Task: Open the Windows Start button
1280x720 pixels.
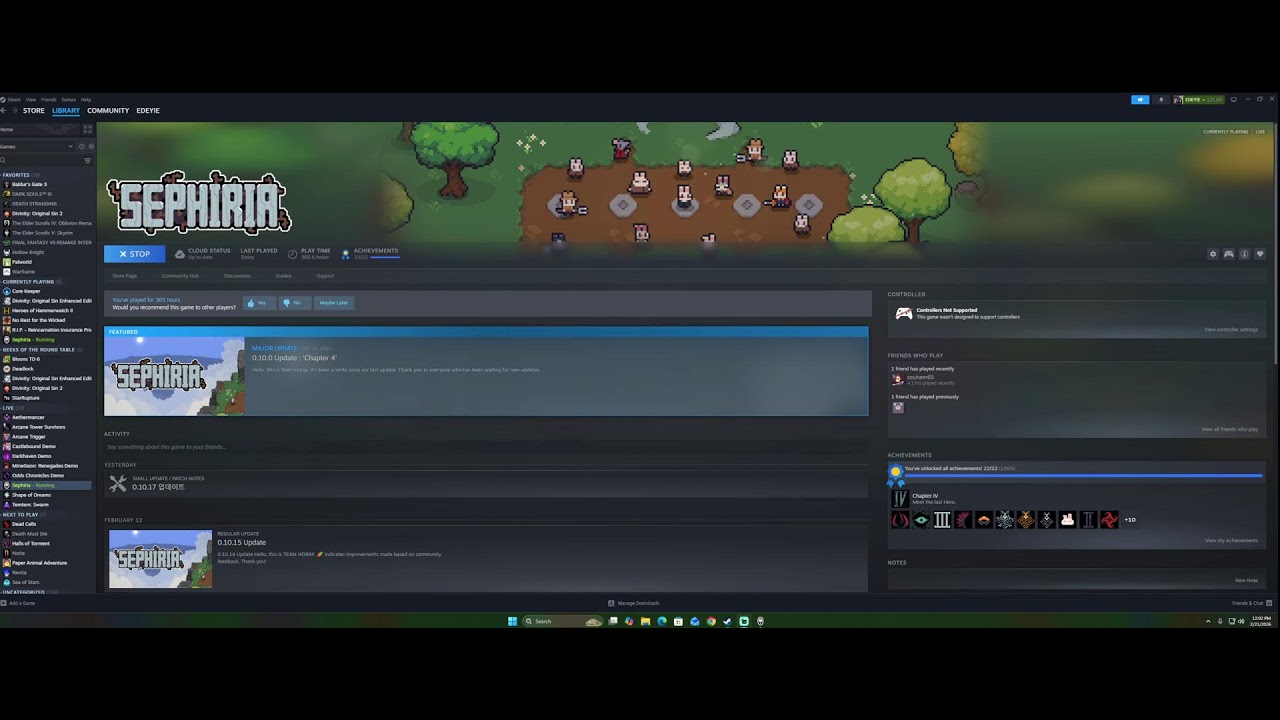Action: click(x=512, y=621)
